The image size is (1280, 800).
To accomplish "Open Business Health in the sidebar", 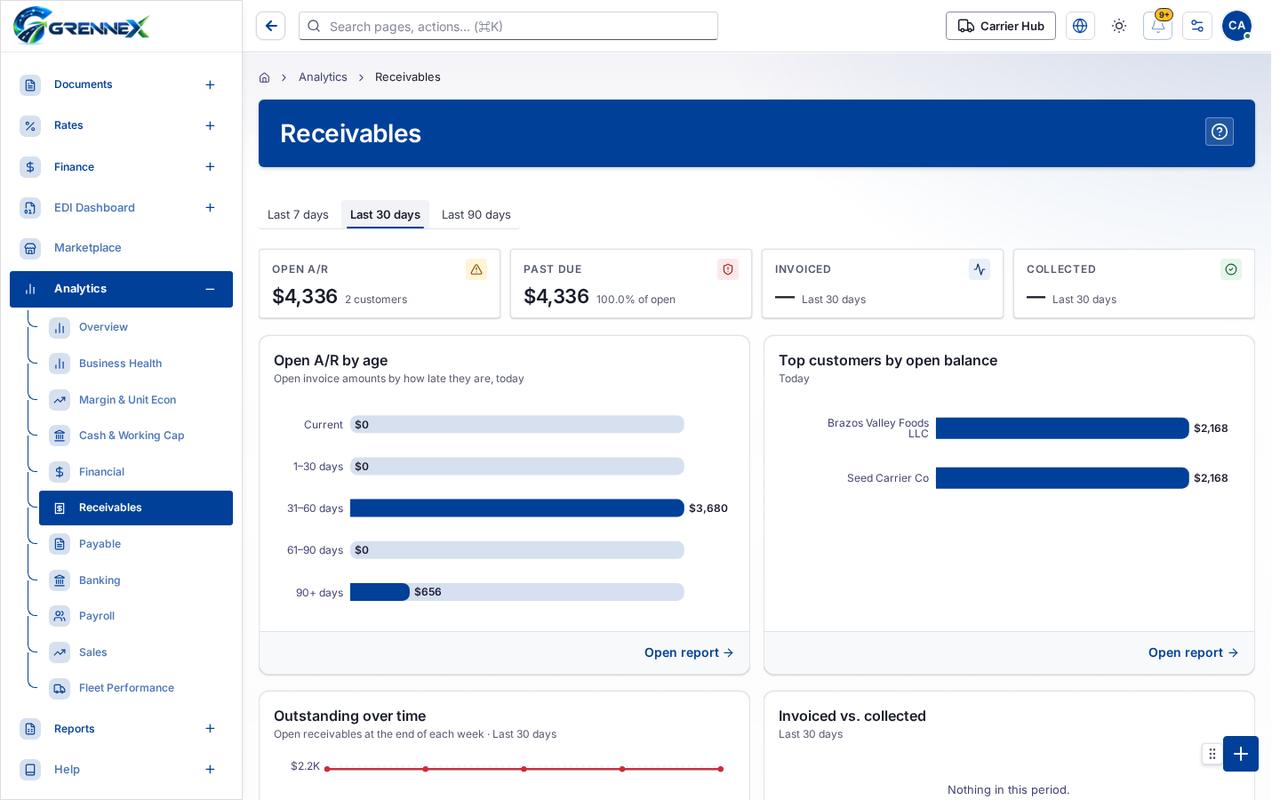I will (x=136, y=363).
